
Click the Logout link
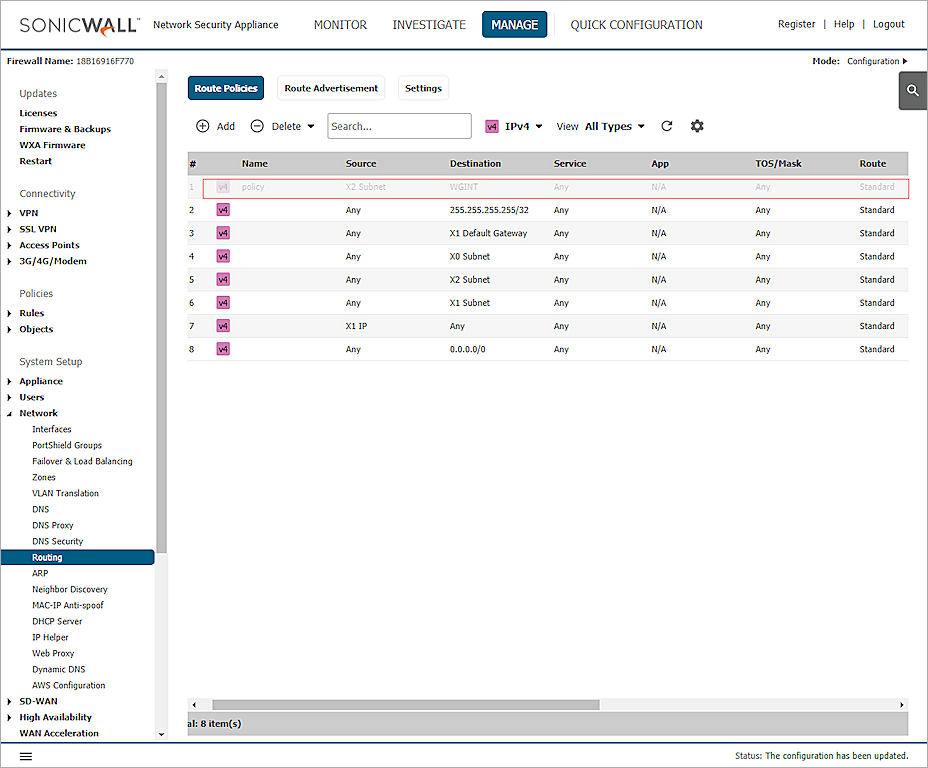point(888,24)
